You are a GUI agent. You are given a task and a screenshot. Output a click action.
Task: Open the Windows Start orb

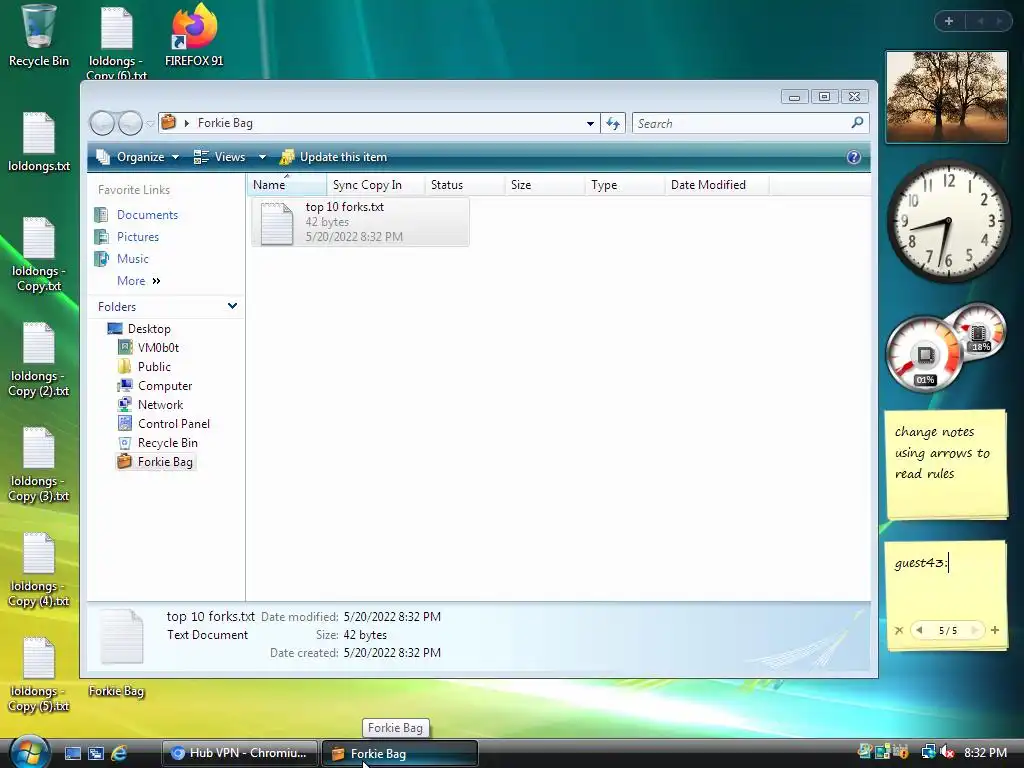coord(29,752)
